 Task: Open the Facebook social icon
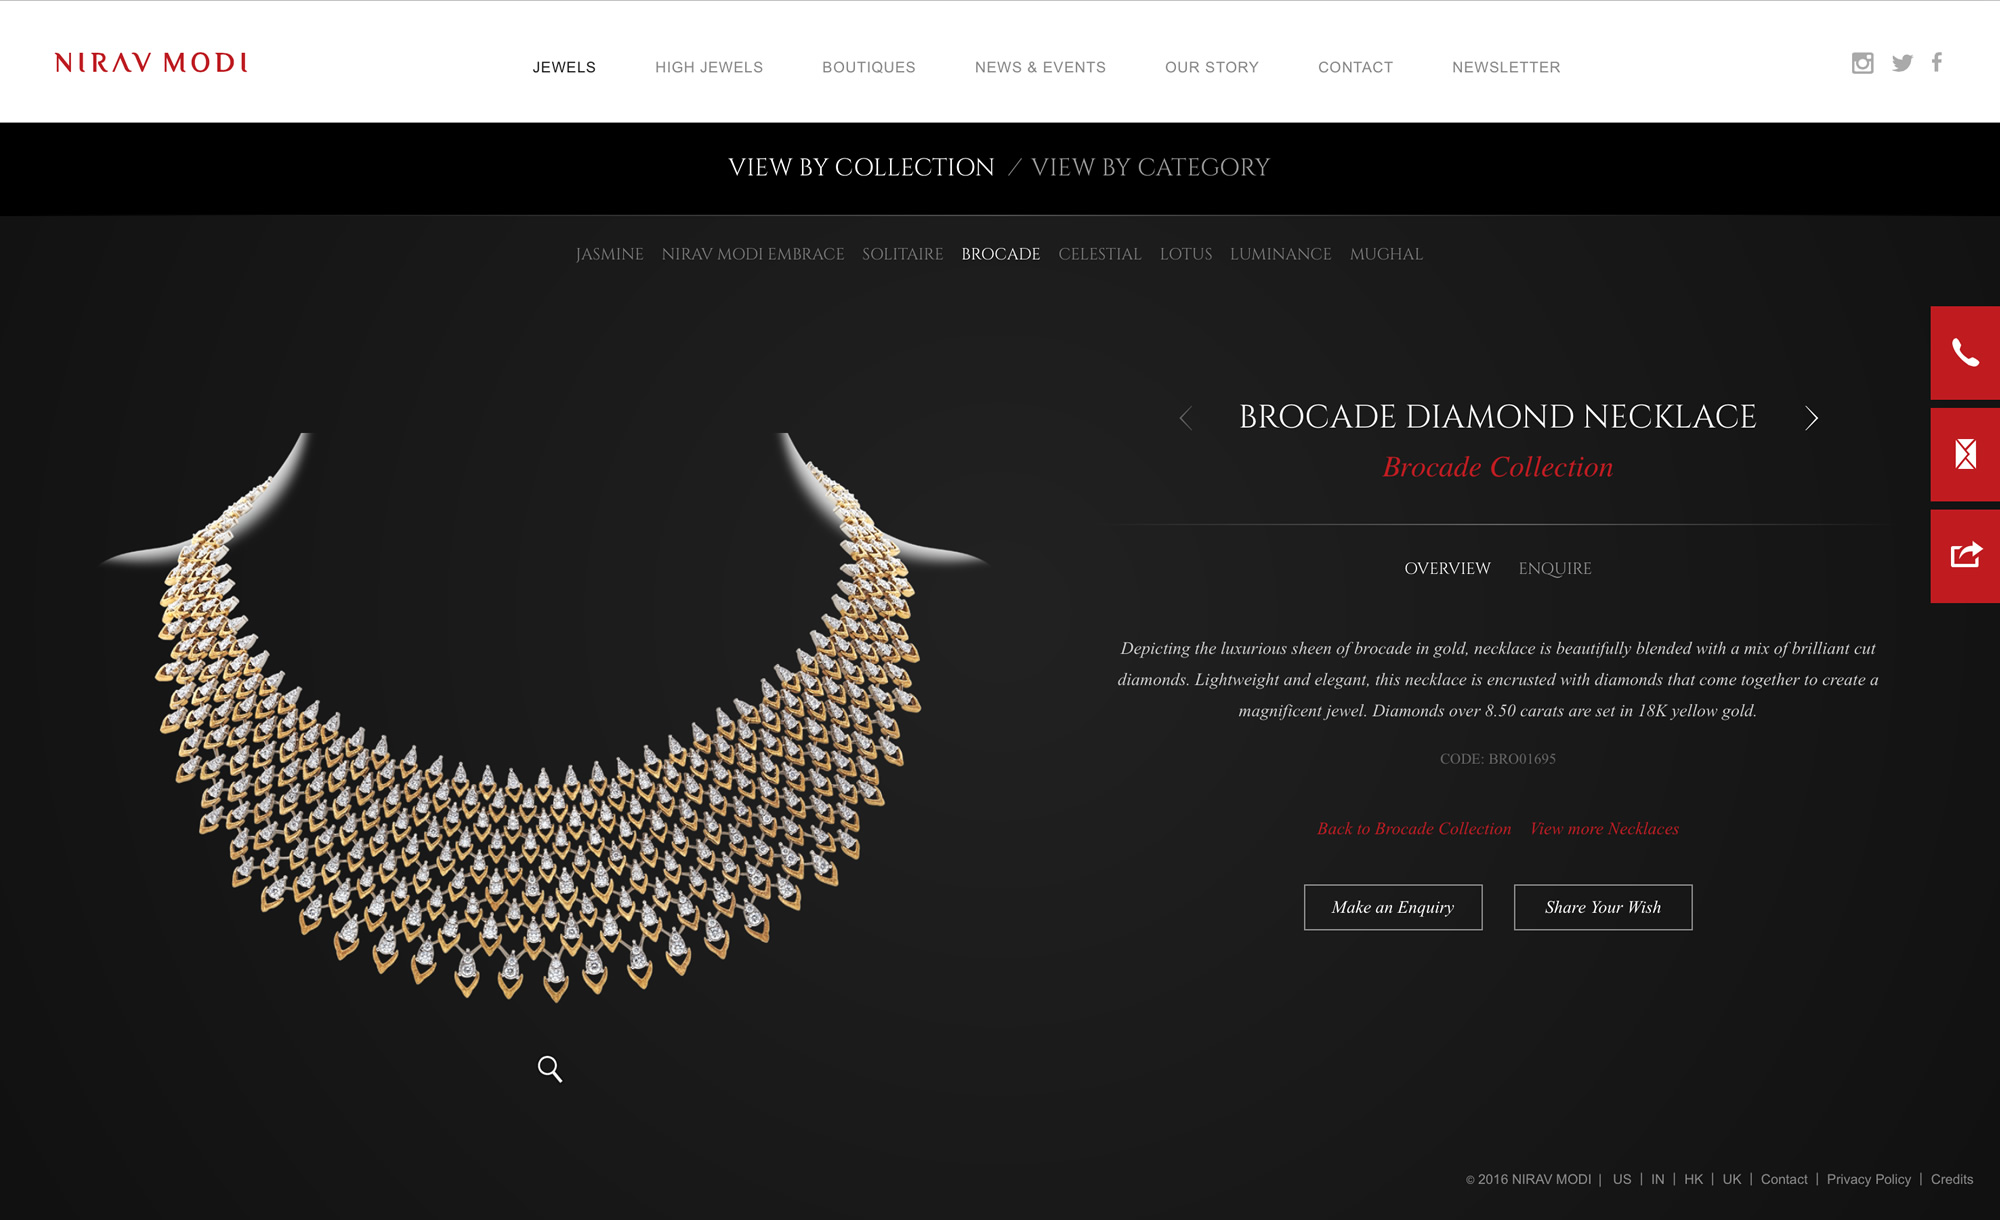coord(1937,62)
